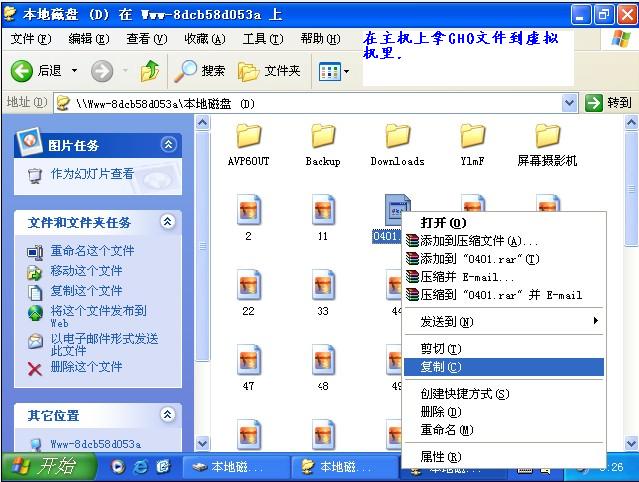Select the Downloads folder icon
639x482 pixels.
click(x=397, y=137)
